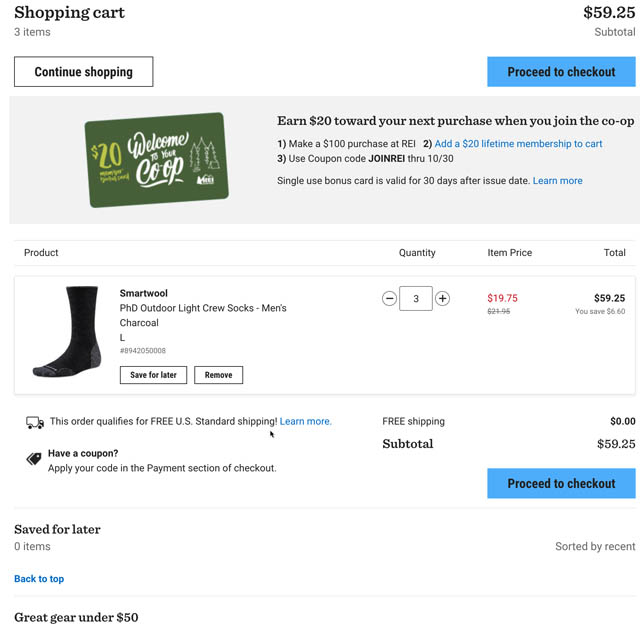
Task: Open free shipping Learn more link
Action: pyautogui.click(x=305, y=422)
